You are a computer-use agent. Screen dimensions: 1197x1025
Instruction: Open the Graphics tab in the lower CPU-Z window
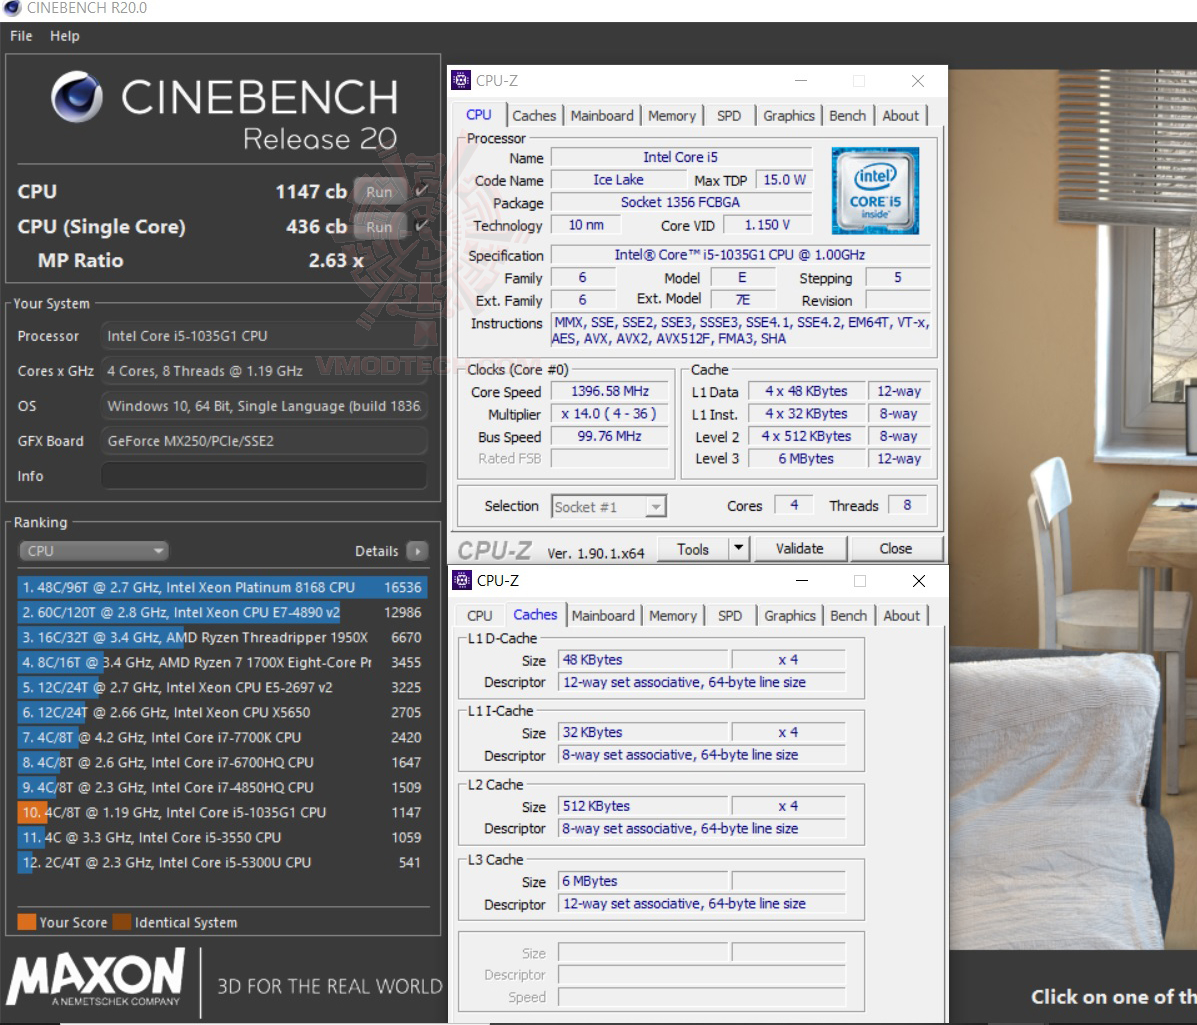(789, 616)
